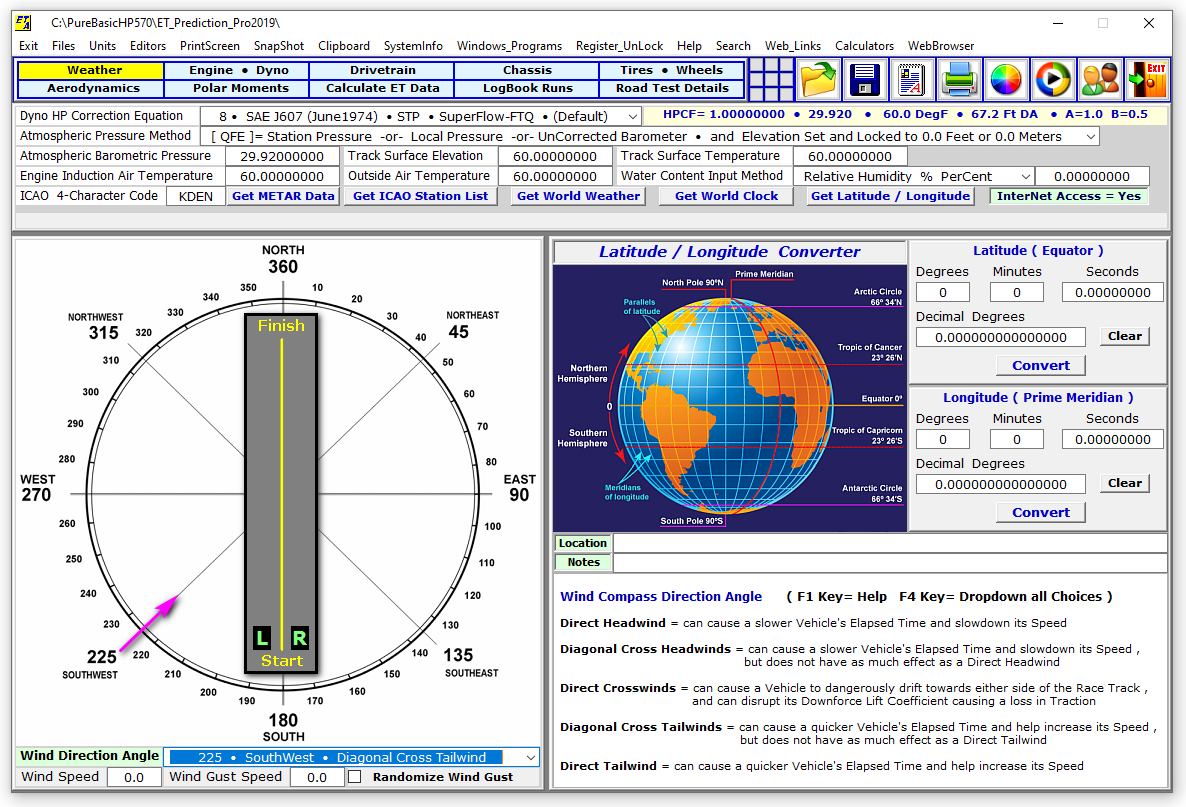Switch to the Chassis tab
The height and width of the screenshot is (807, 1186).
click(527, 70)
